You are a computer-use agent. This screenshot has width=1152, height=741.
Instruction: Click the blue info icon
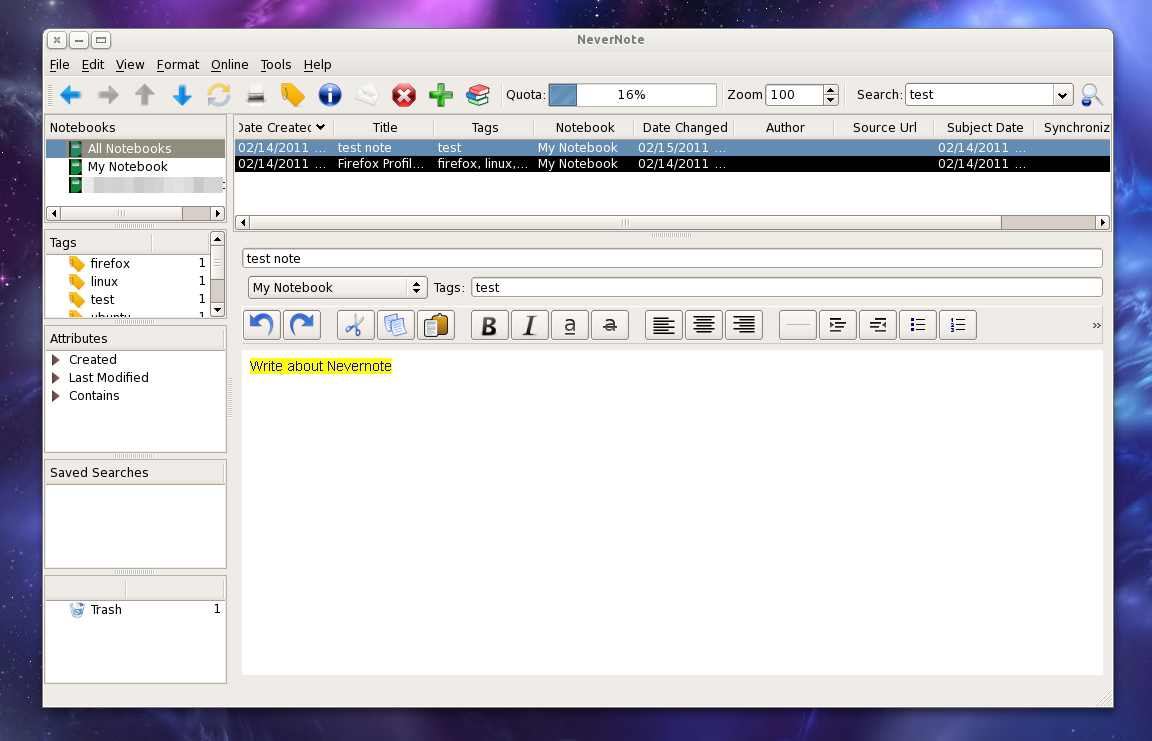pyautogui.click(x=330, y=95)
